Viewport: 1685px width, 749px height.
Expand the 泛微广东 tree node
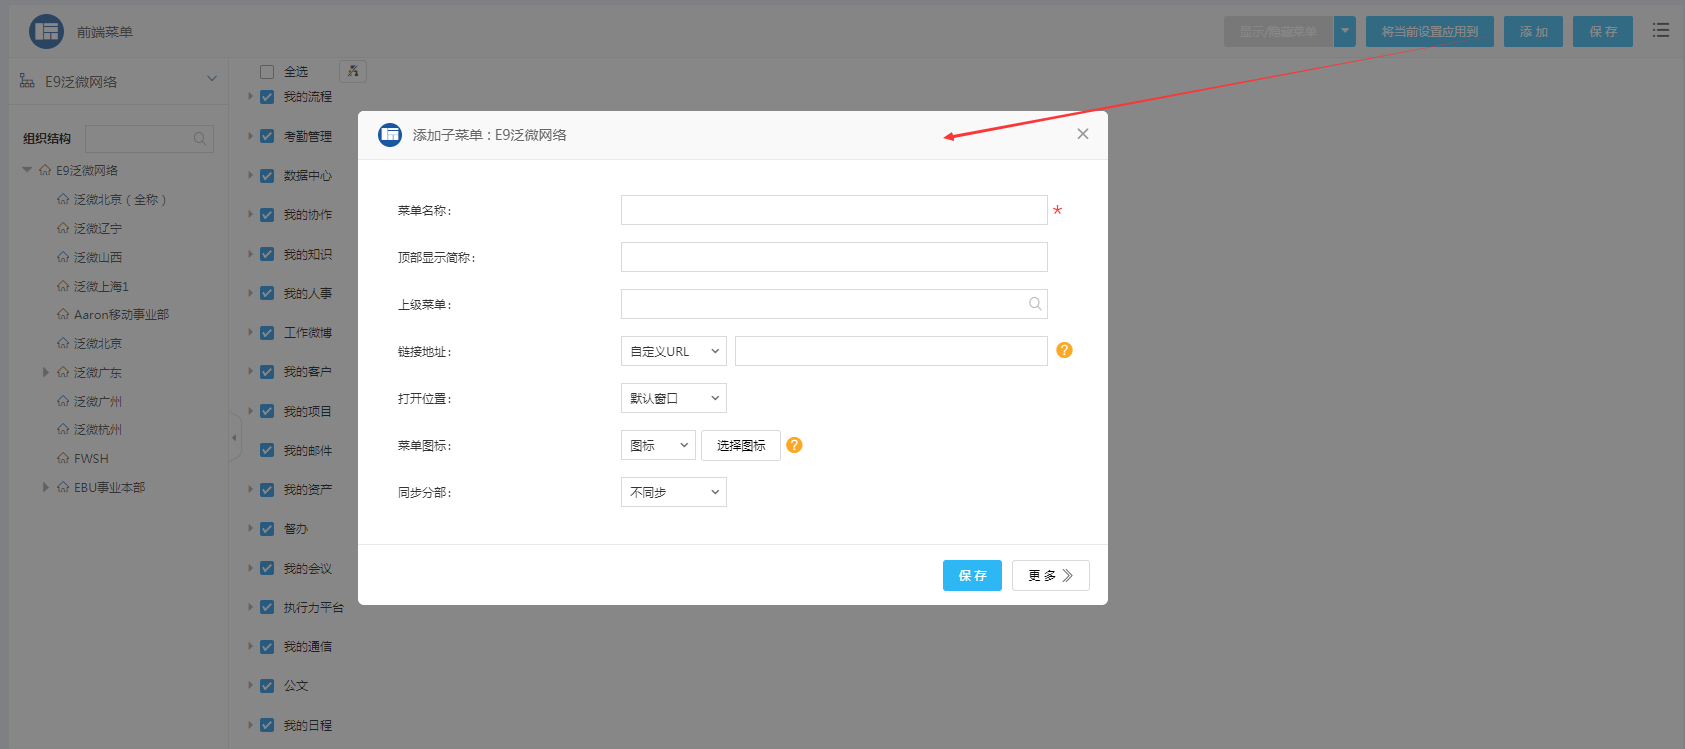pyautogui.click(x=46, y=372)
